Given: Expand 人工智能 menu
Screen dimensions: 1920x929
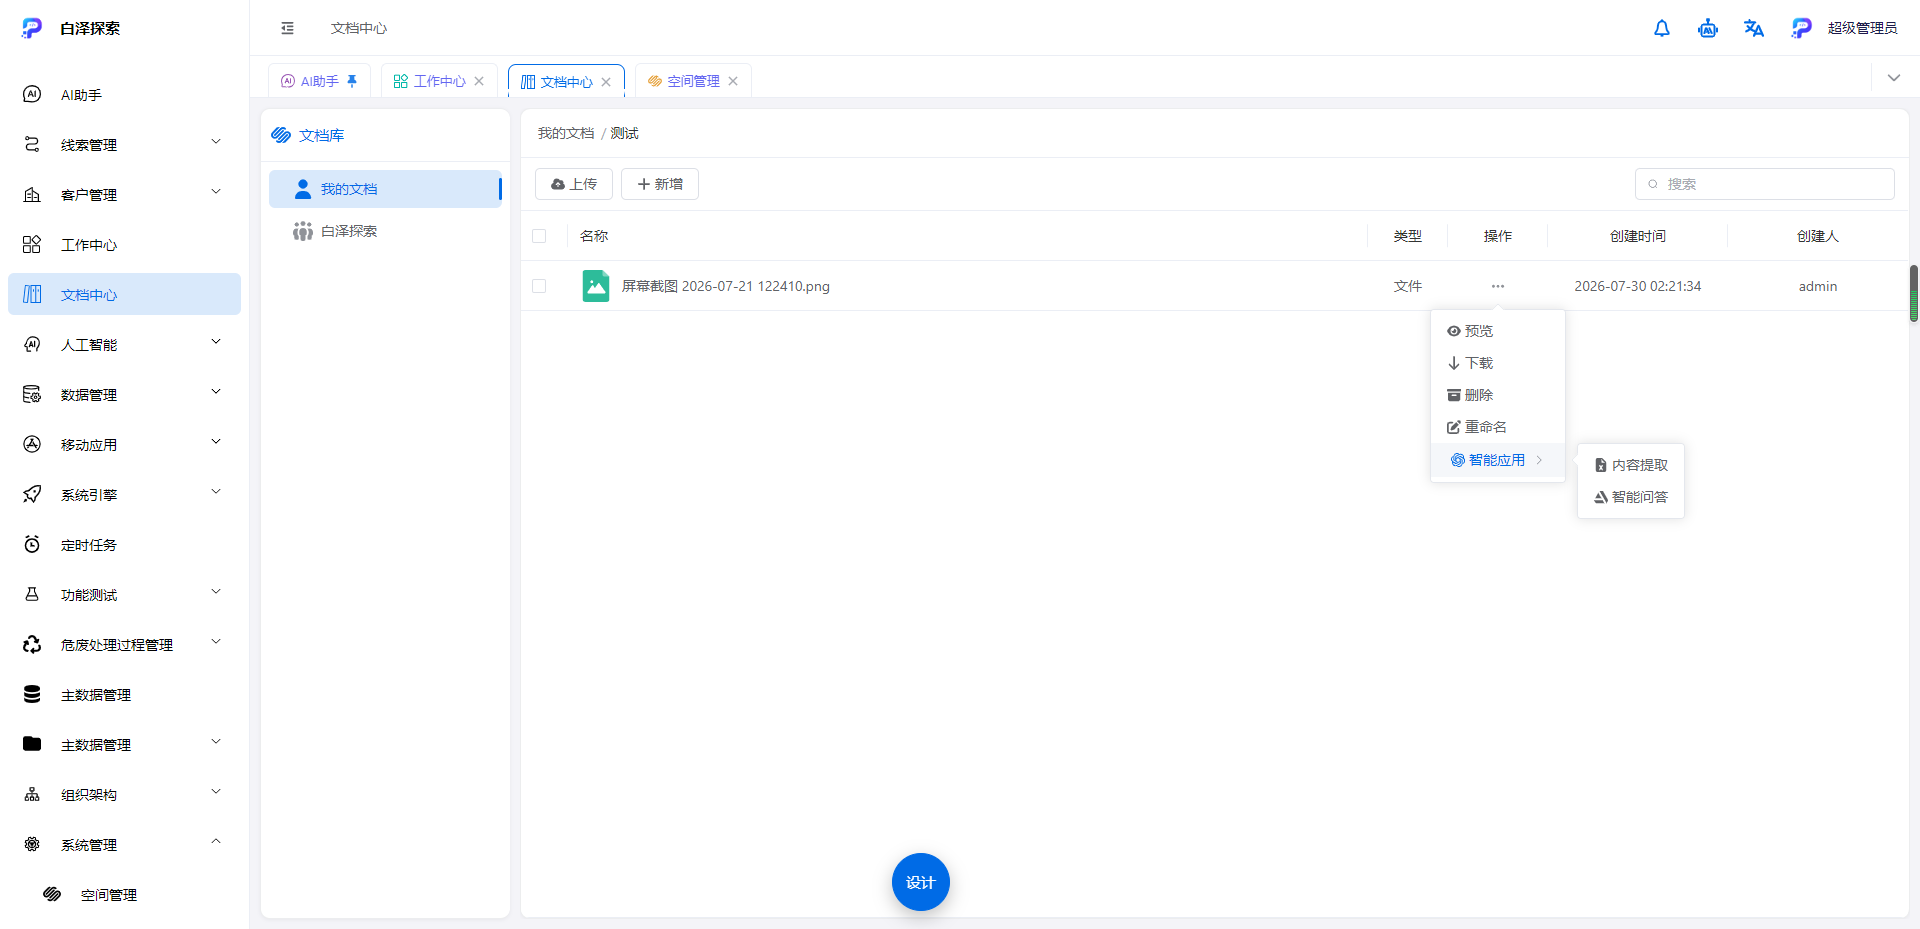Looking at the screenshot, I should click(x=124, y=345).
